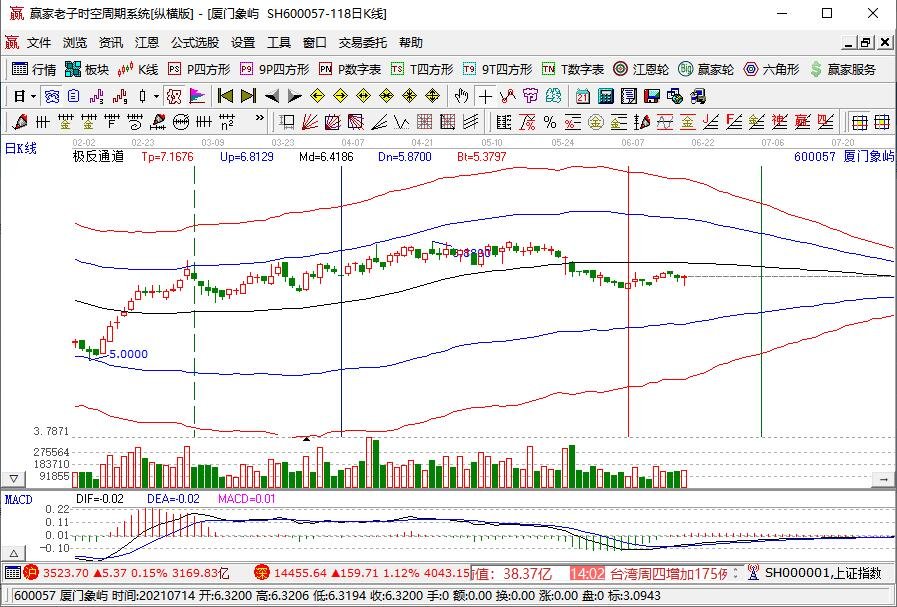Viewport: 897px width, 607px height.
Task: Click the red vertical cycle line
Action: (628, 301)
